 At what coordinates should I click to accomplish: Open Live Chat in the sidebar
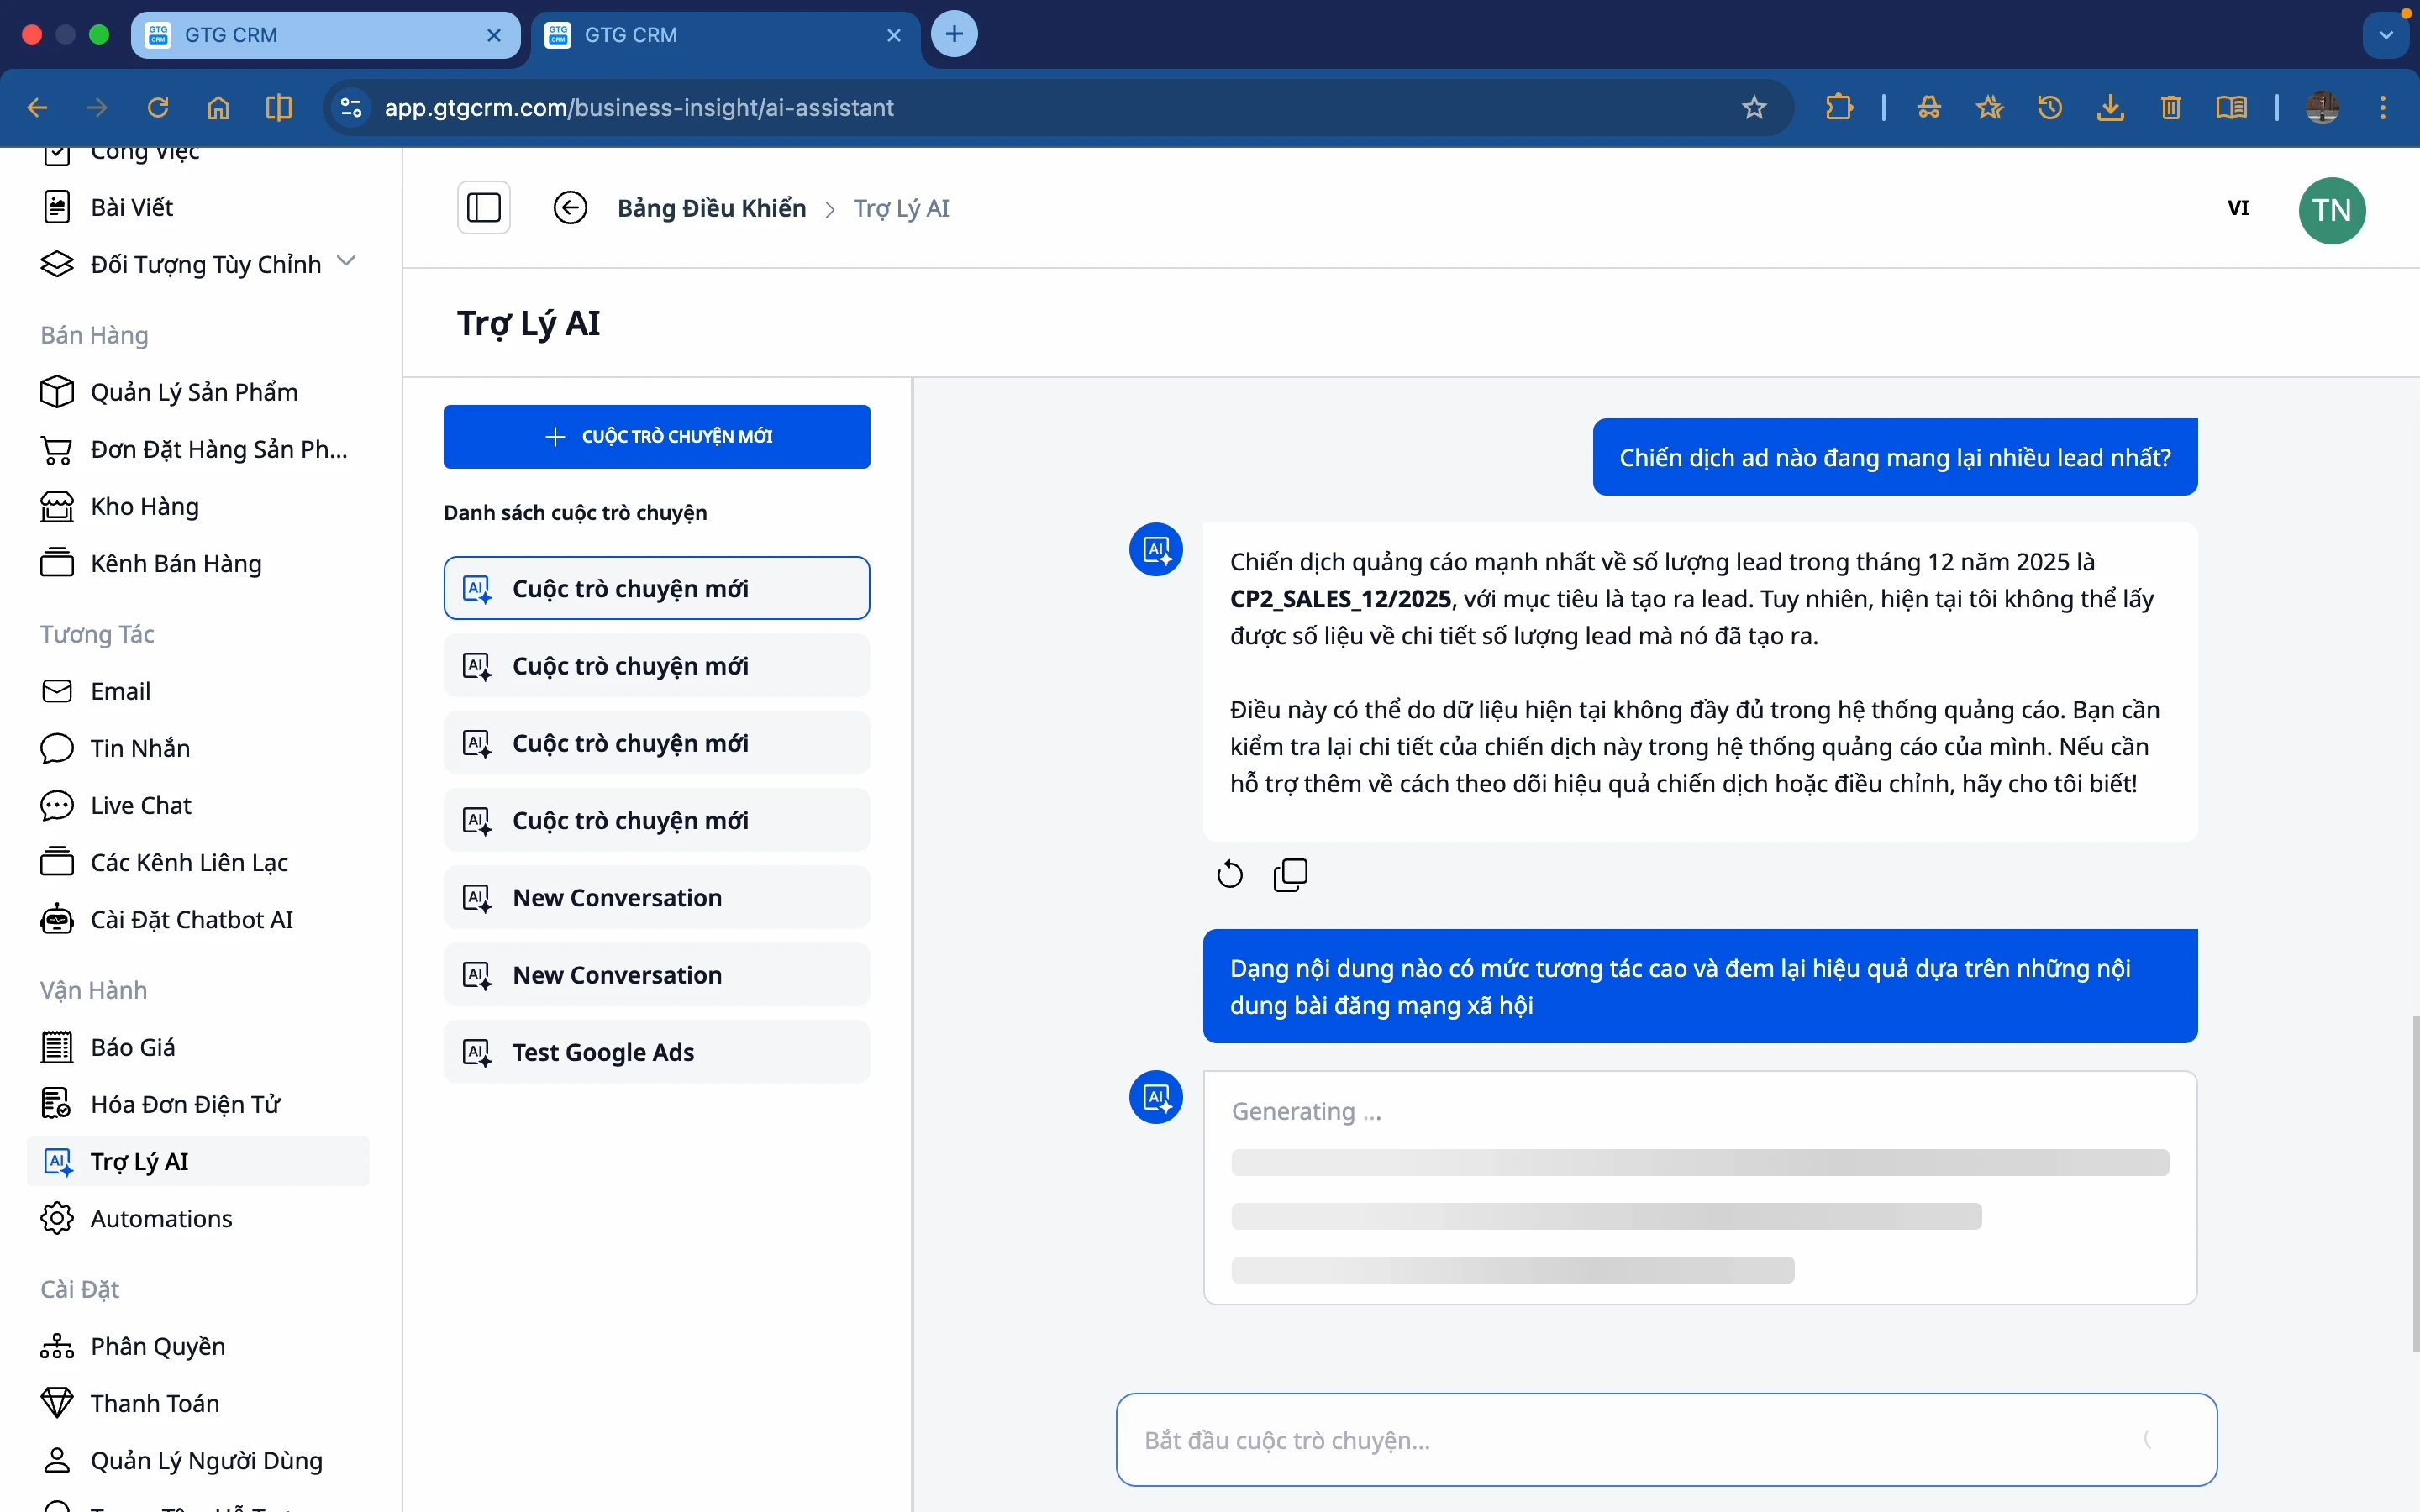pyautogui.click(x=140, y=805)
